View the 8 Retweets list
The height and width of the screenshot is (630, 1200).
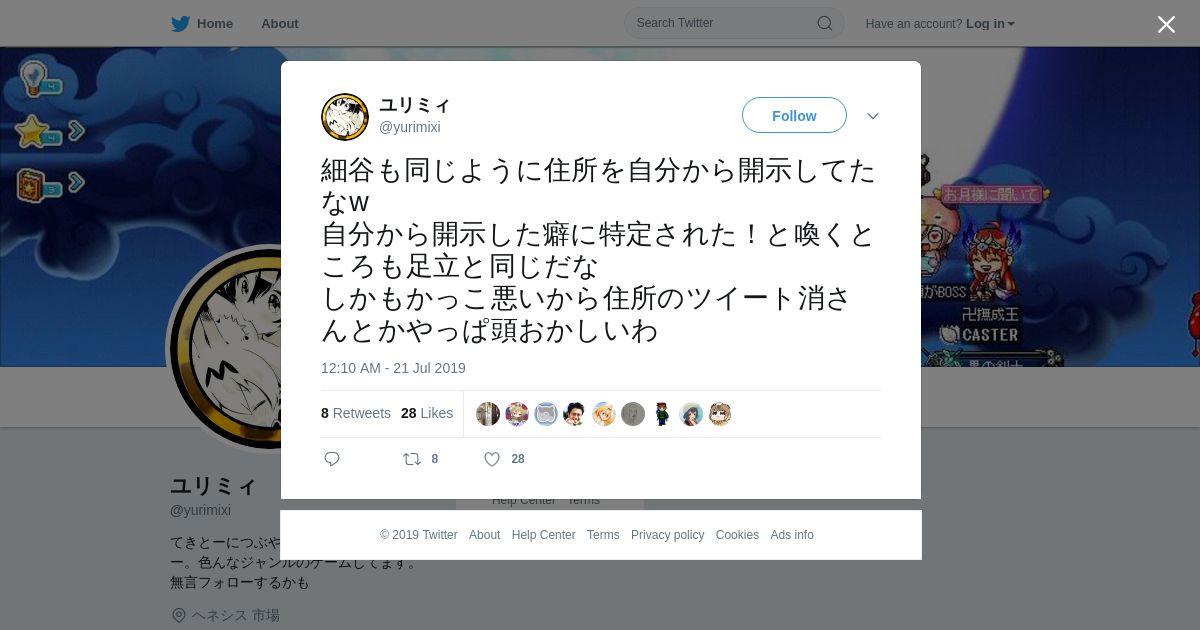(356, 413)
